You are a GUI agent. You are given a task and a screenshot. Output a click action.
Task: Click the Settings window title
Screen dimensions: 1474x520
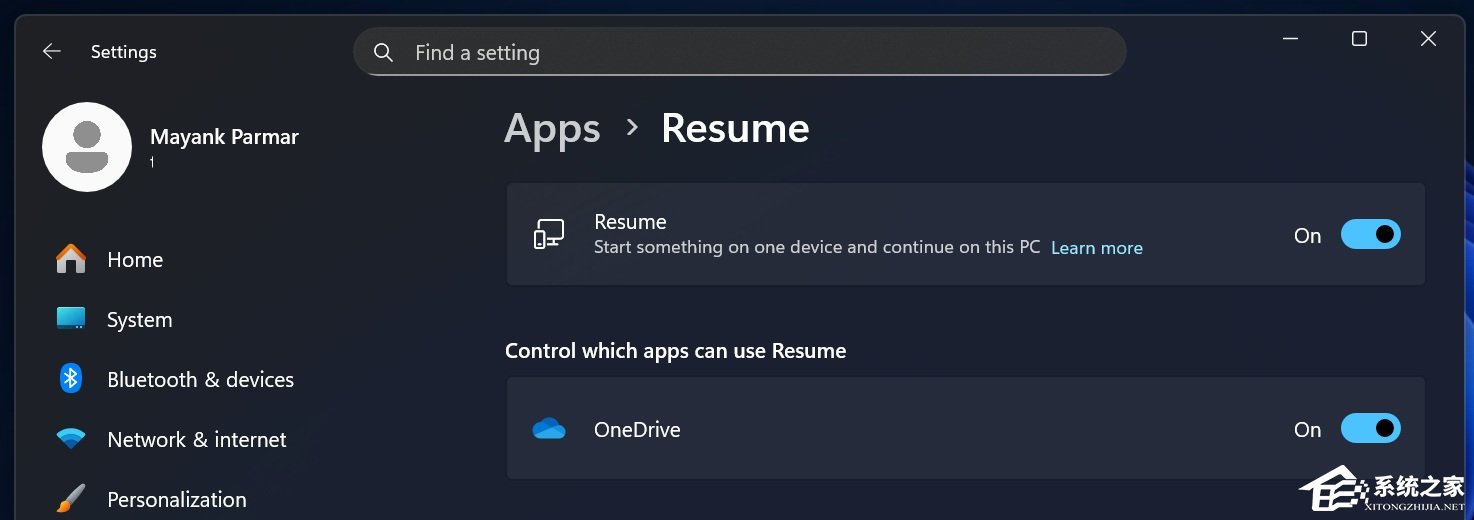click(123, 52)
